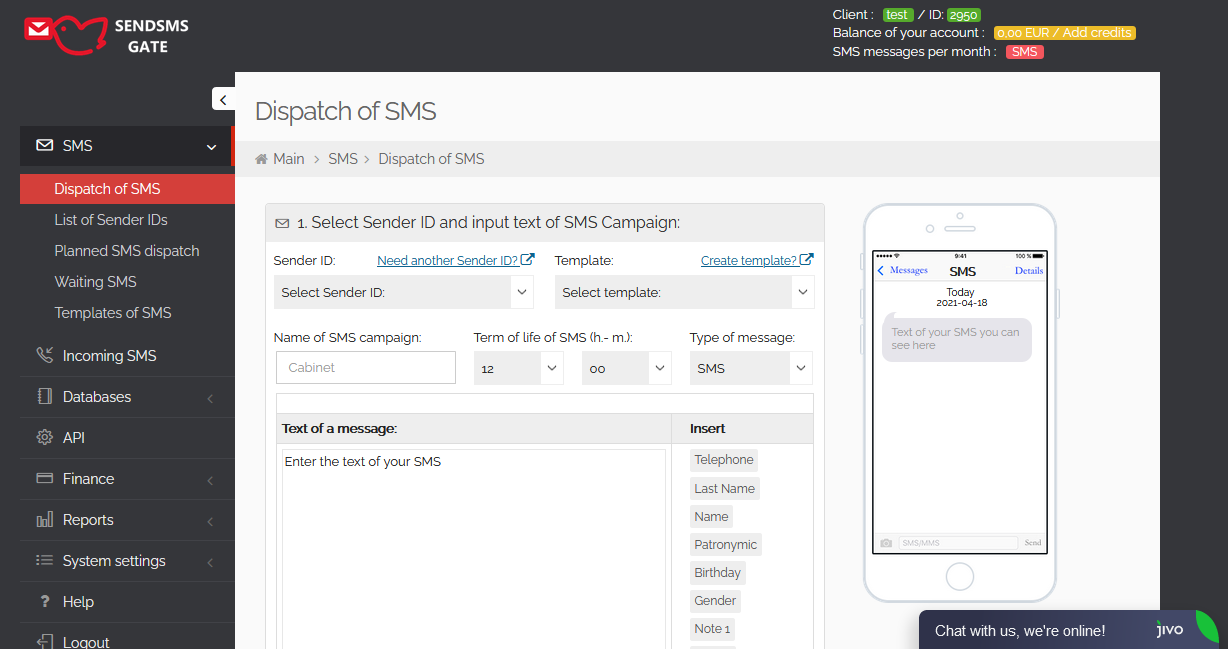Collapse sidebar using the left arrow button
This screenshot has width=1228, height=649.
tap(223, 99)
